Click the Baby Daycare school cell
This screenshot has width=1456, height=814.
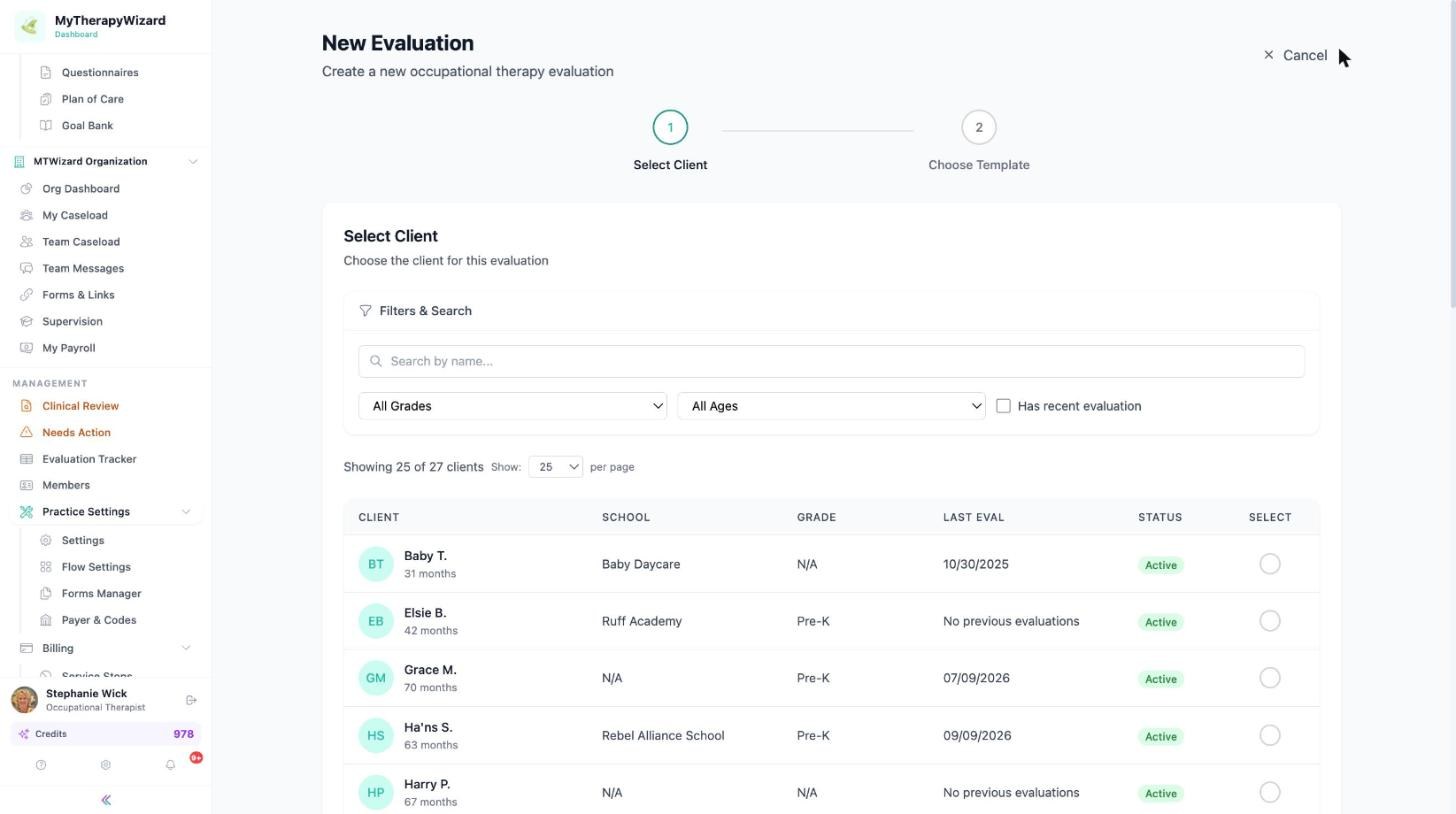pyautogui.click(x=641, y=564)
